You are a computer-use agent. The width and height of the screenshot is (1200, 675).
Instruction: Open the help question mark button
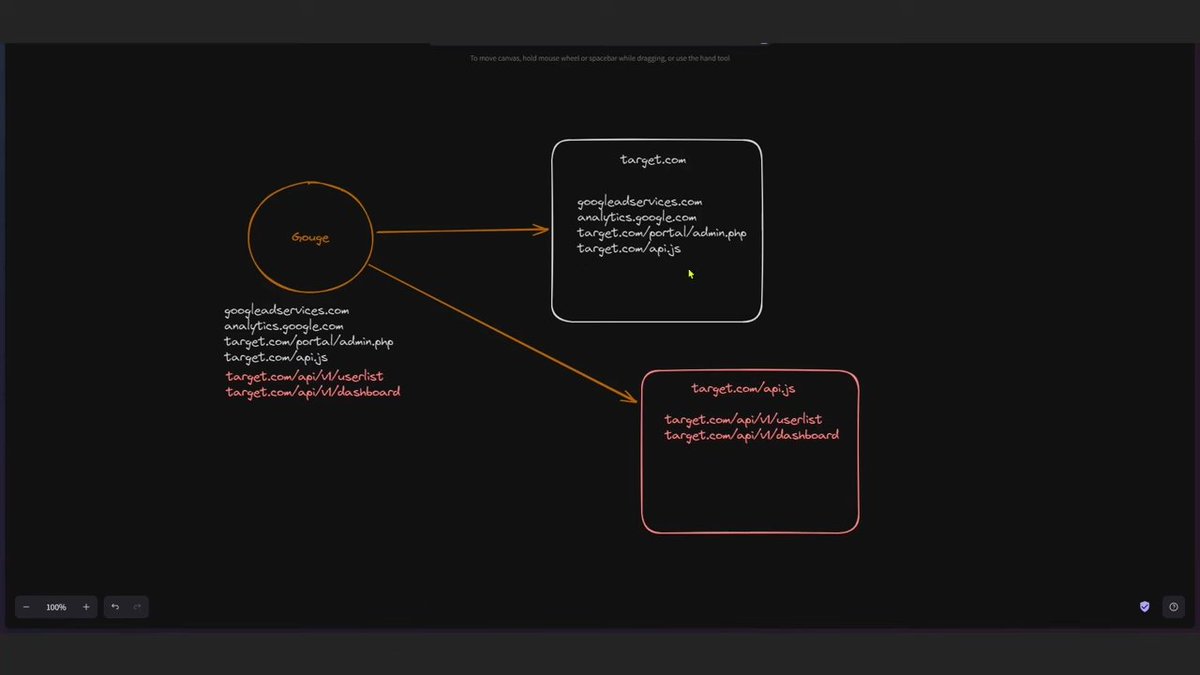coord(1174,607)
